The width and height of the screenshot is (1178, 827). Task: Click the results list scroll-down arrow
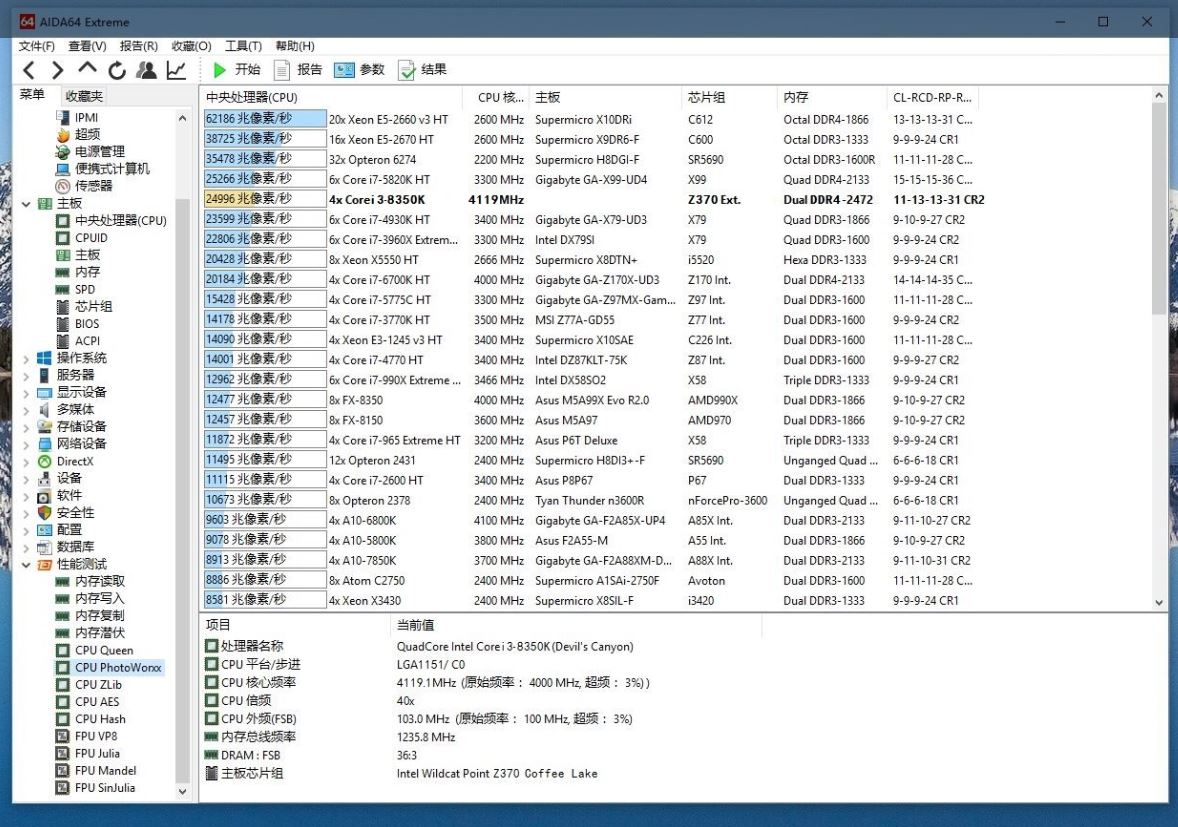[1158, 602]
